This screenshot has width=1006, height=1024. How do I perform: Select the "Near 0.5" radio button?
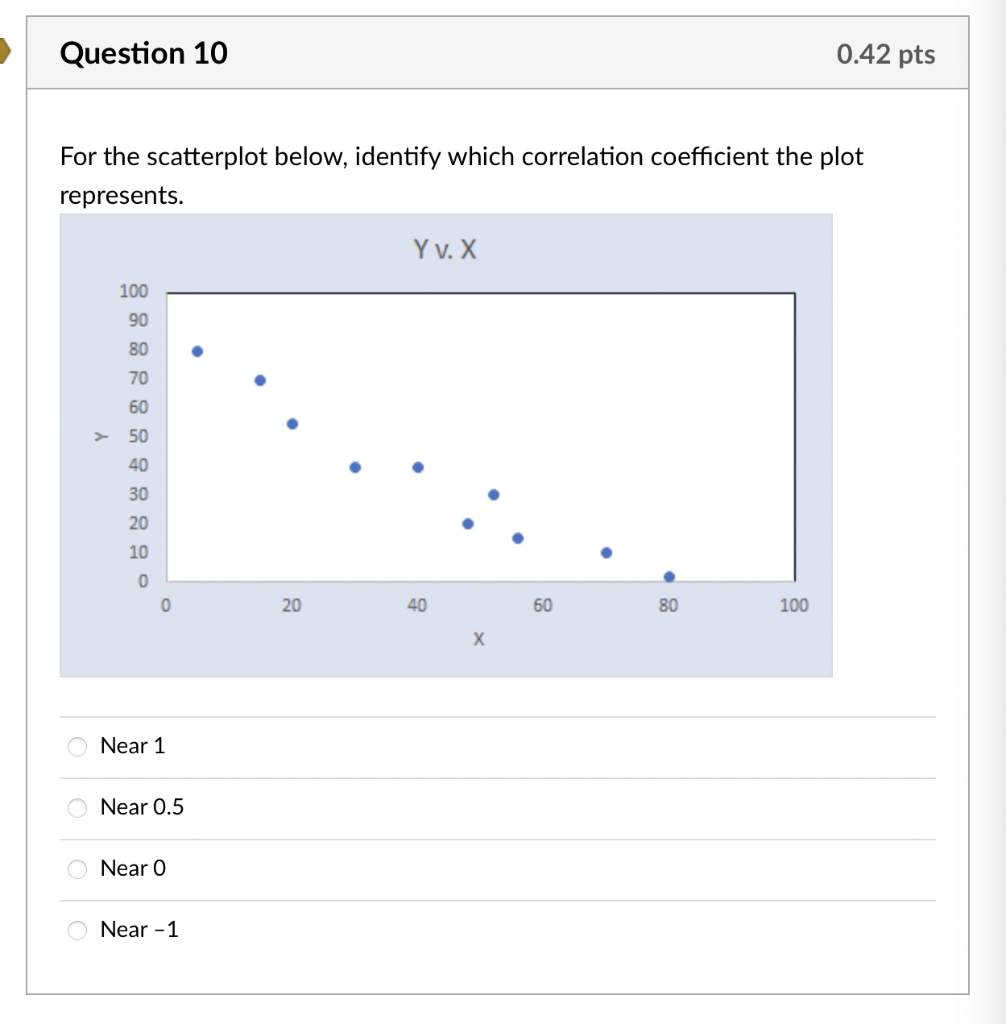77,808
